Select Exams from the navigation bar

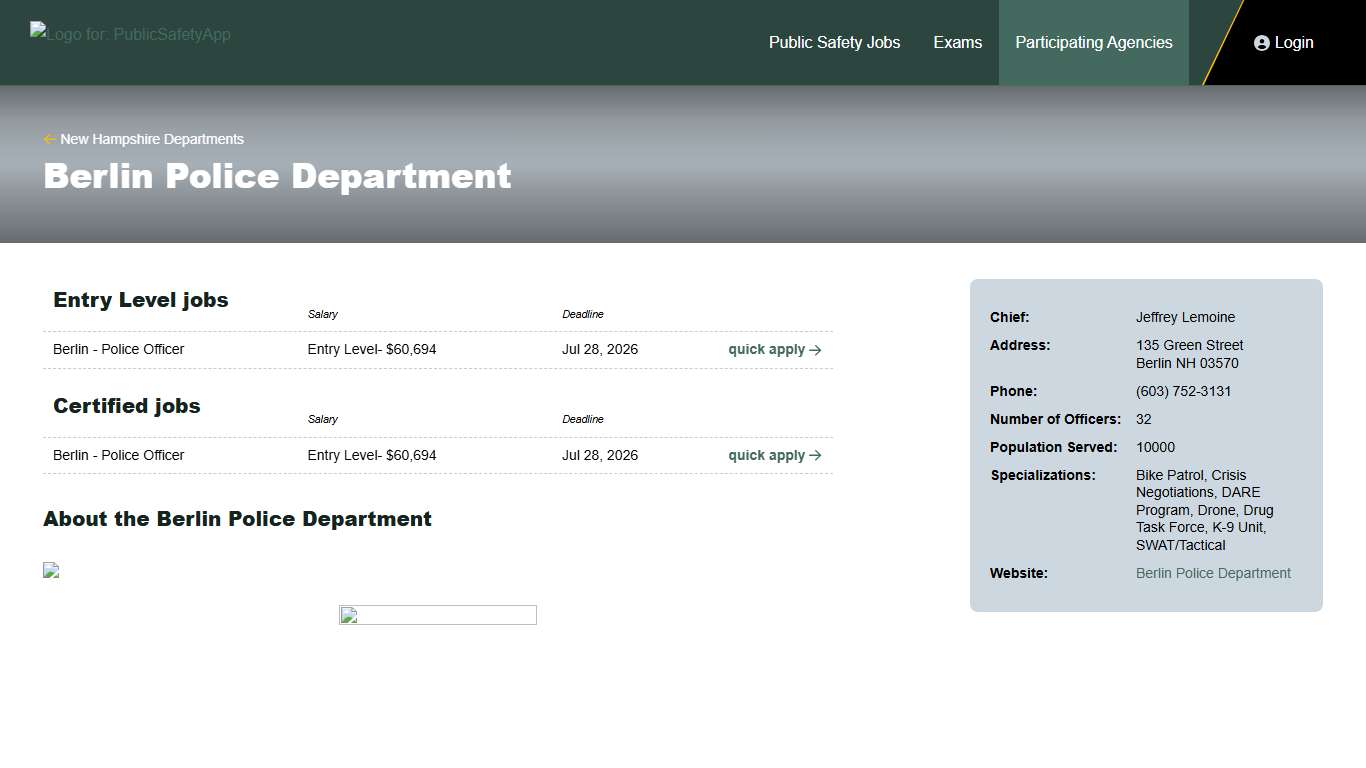tap(957, 42)
